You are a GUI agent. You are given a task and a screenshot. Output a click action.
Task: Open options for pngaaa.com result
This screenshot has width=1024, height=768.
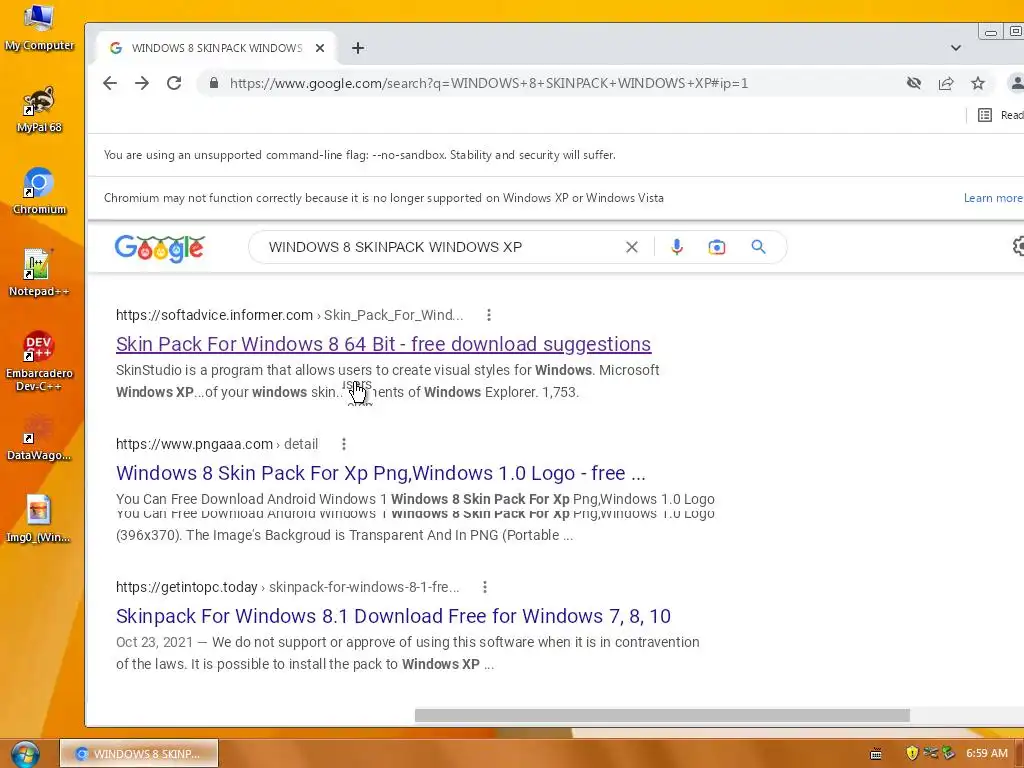point(344,444)
